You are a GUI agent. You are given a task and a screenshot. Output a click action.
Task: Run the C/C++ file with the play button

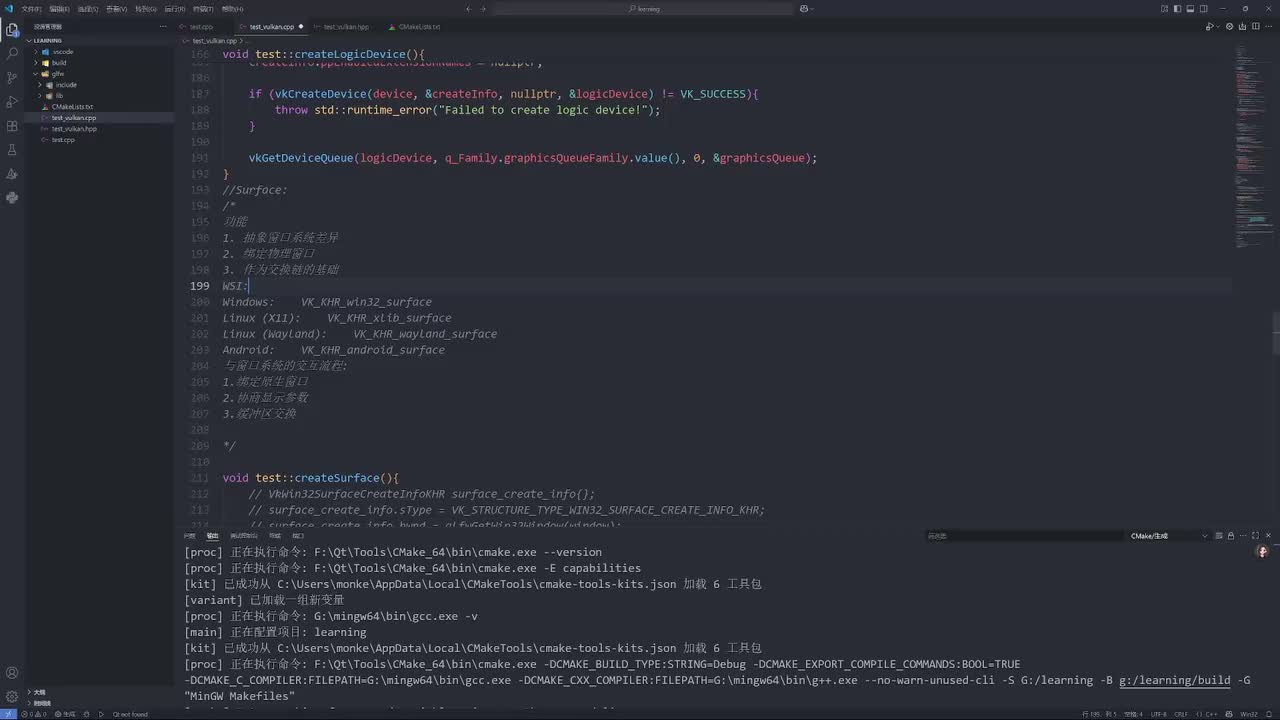coord(1209,26)
